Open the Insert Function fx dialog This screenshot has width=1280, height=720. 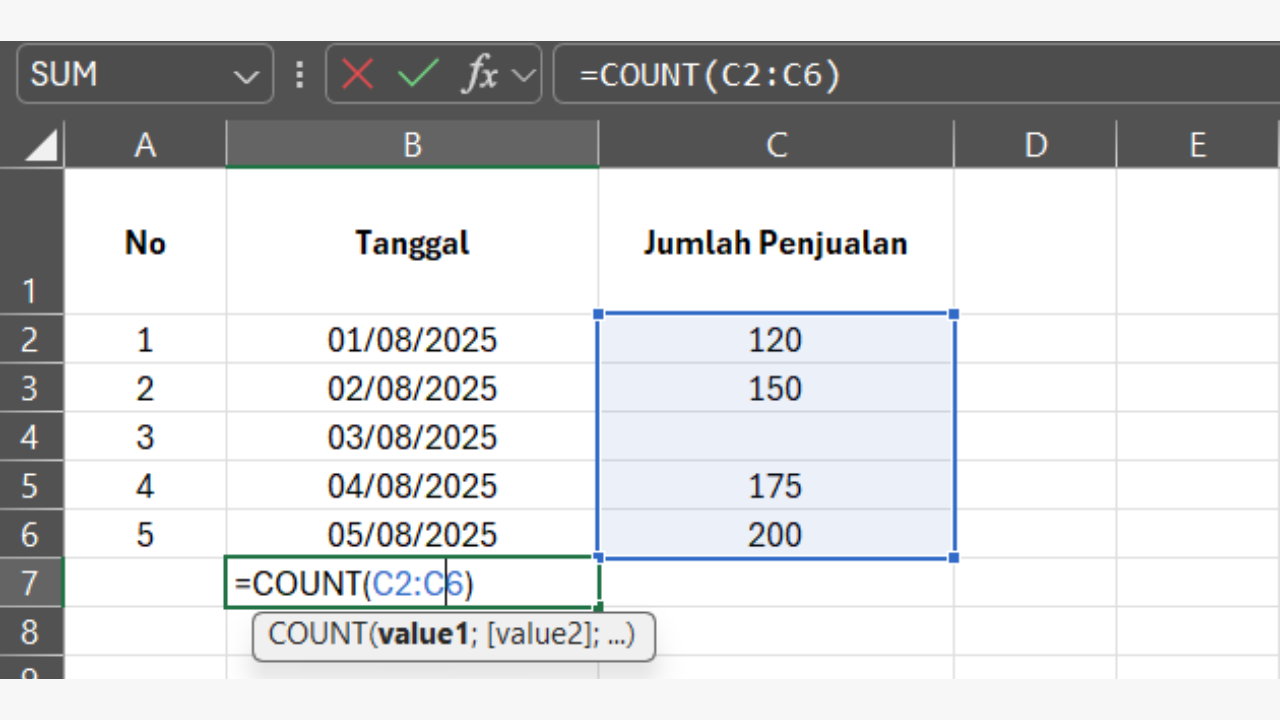tap(480, 73)
